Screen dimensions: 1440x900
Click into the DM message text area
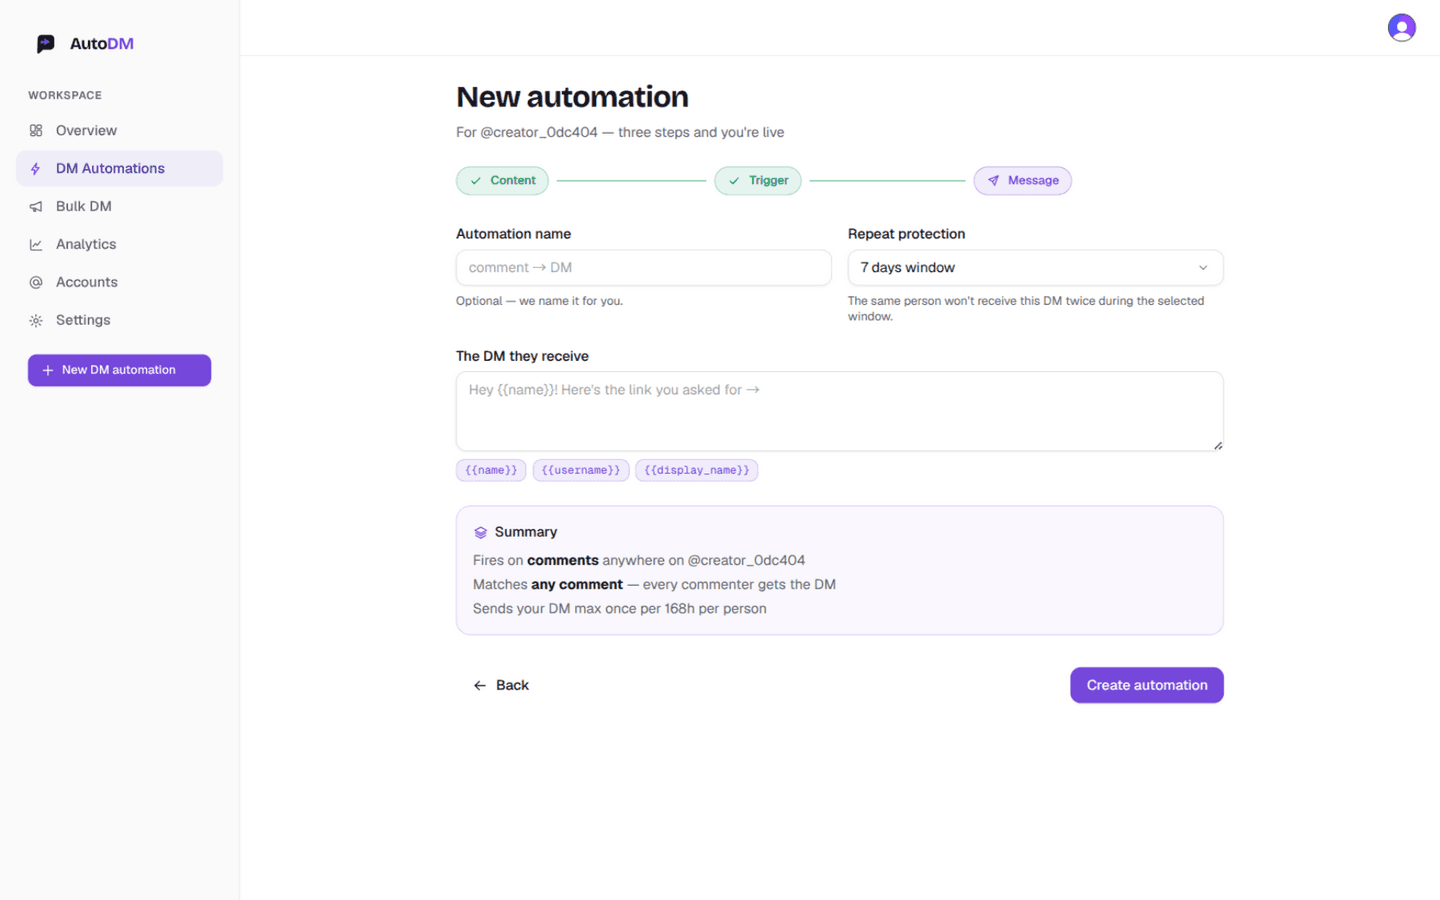pos(839,412)
